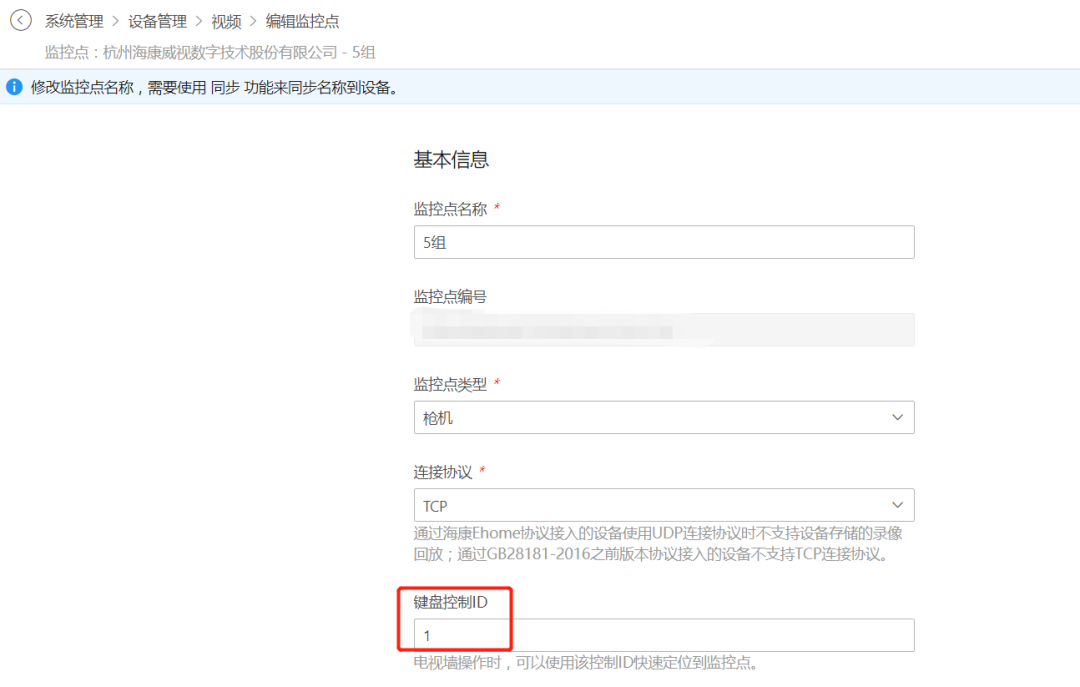The width and height of the screenshot is (1080, 687).
Task: Select 编辑监控点 breadcrumb item
Action: 302,21
